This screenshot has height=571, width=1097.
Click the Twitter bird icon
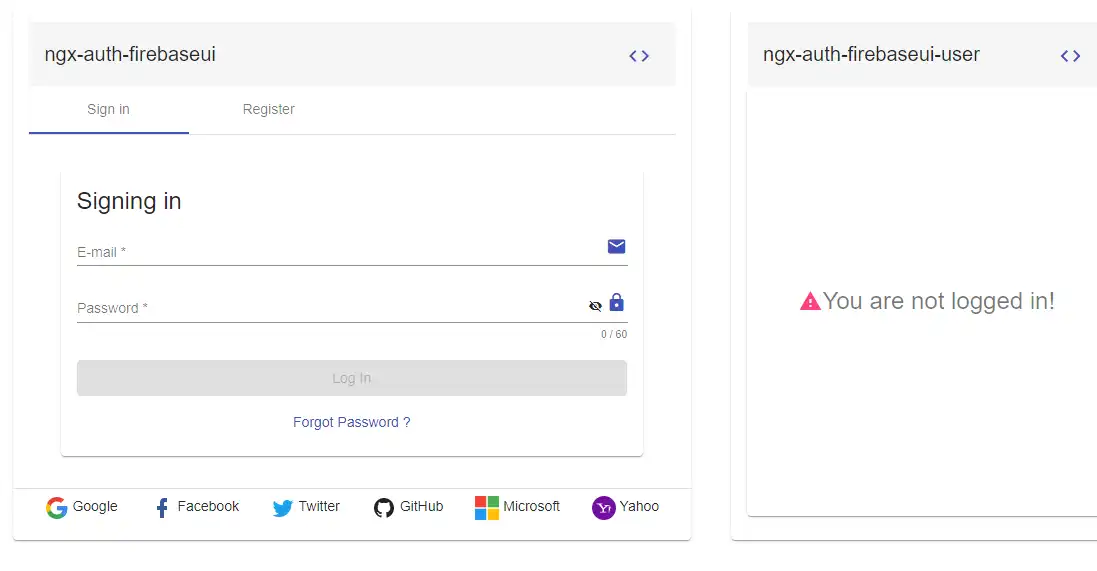click(x=283, y=508)
